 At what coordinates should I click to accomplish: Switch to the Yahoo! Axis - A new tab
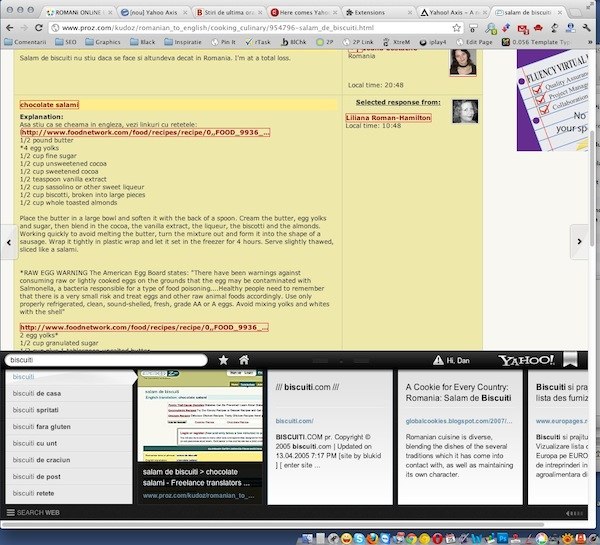(x=454, y=13)
